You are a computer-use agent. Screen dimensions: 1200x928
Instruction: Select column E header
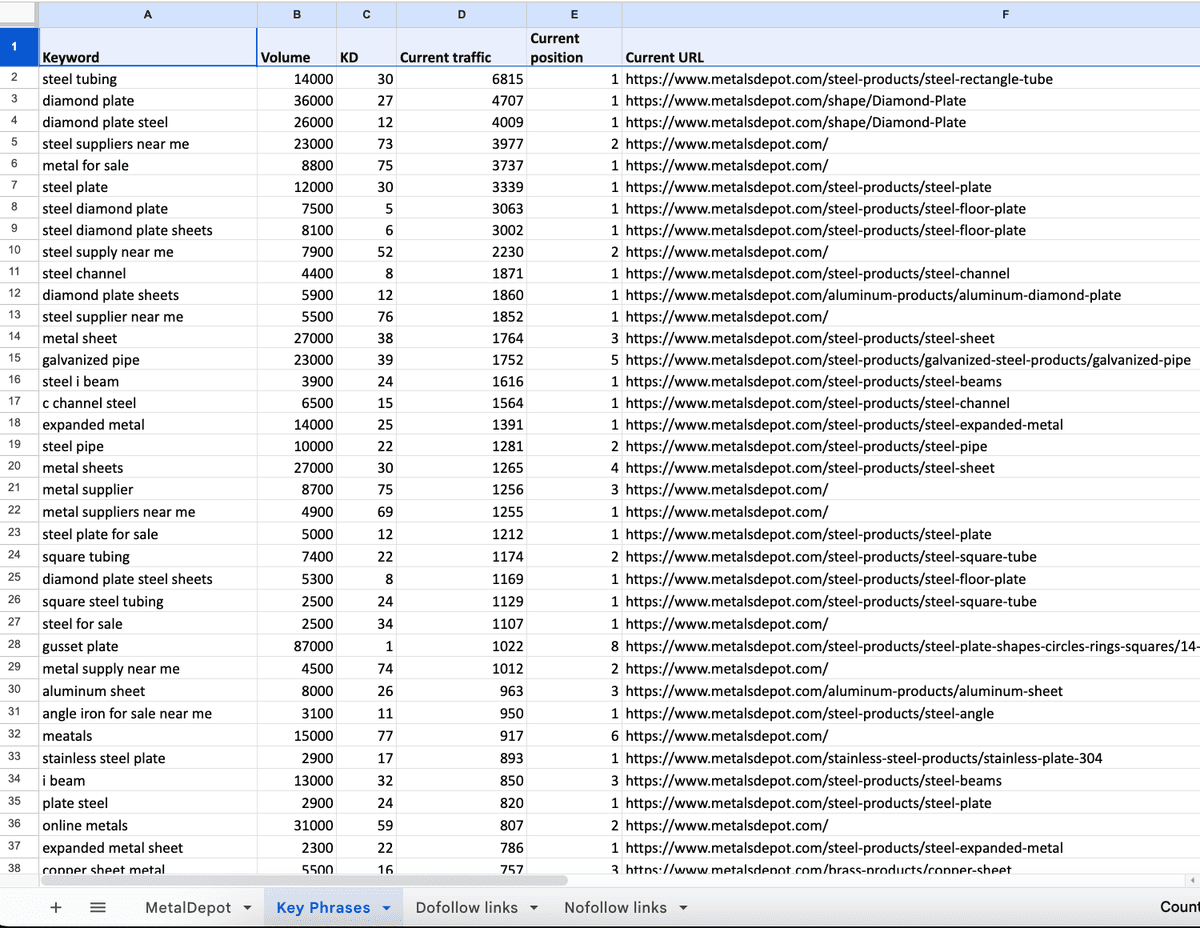click(574, 14)
